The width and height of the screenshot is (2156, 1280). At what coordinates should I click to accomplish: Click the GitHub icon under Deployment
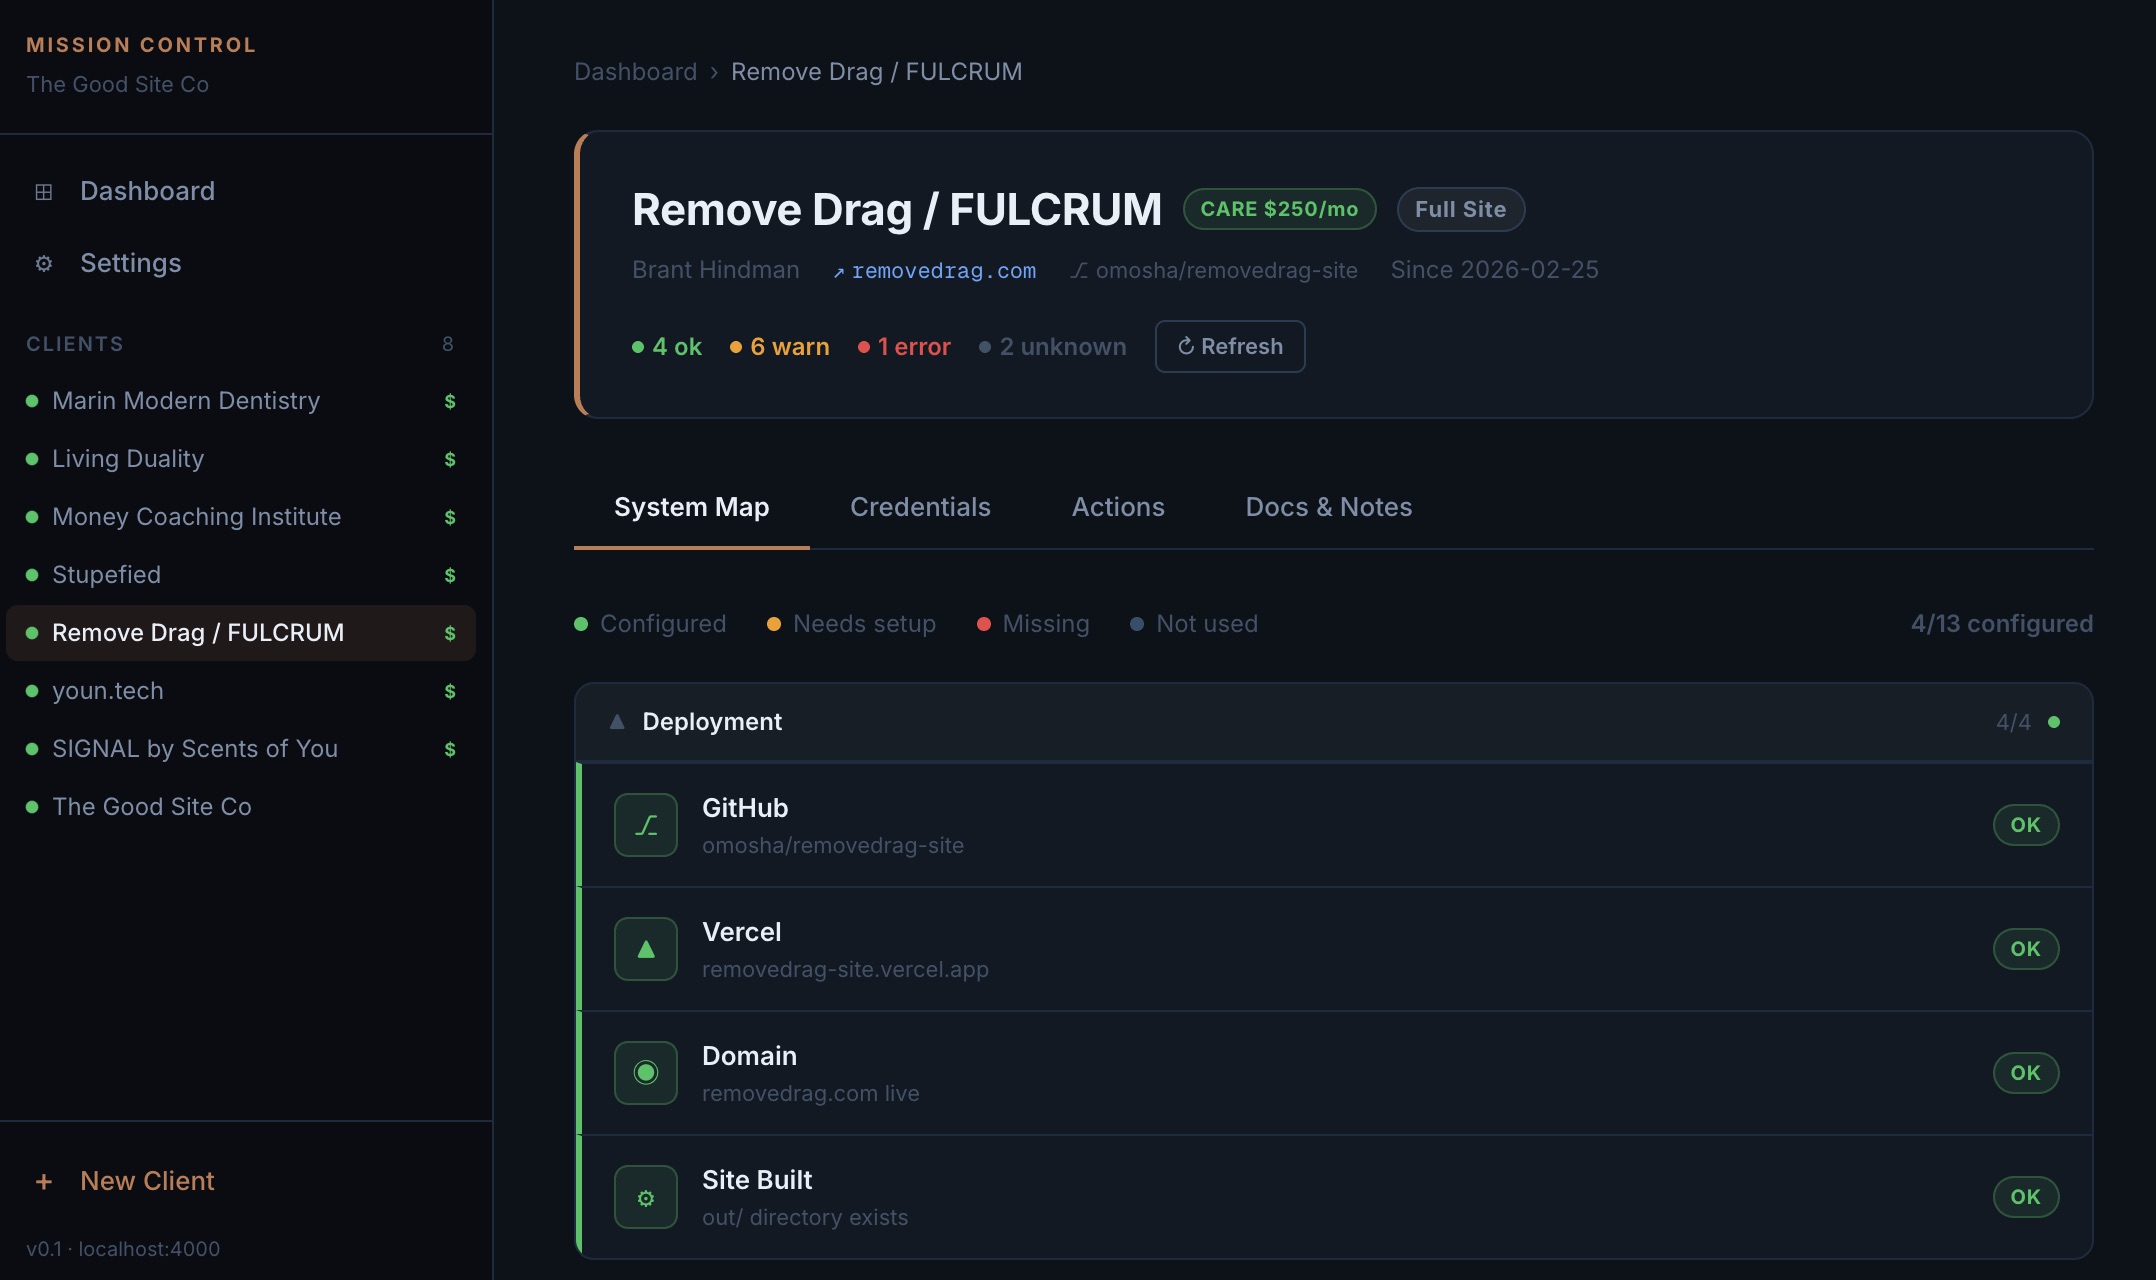coord(645,824)
